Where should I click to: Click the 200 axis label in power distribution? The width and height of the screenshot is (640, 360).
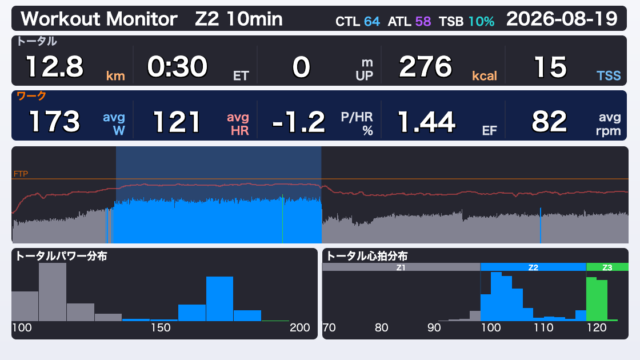click(300, 327)
